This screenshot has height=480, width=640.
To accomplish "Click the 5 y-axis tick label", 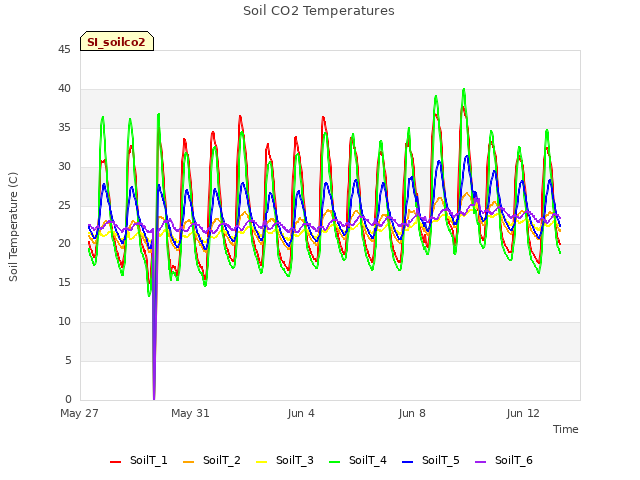I will (68, 360).
